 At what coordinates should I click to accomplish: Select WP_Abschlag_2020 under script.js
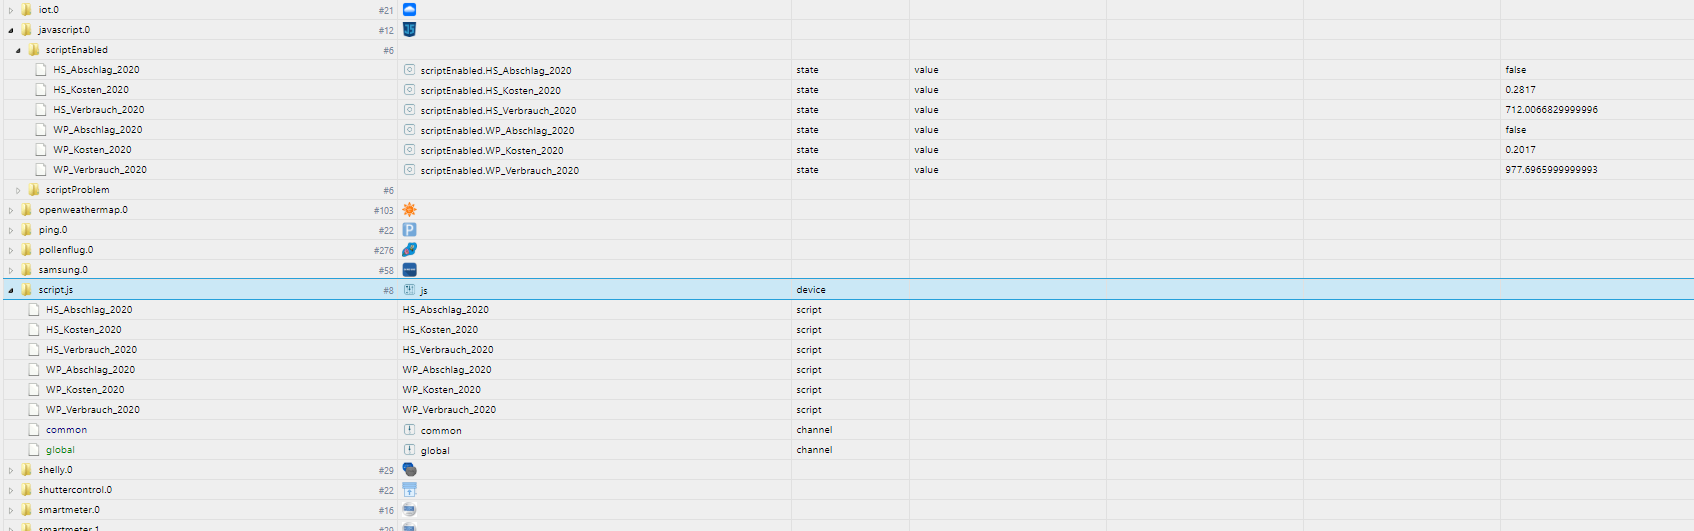point(90,370)
